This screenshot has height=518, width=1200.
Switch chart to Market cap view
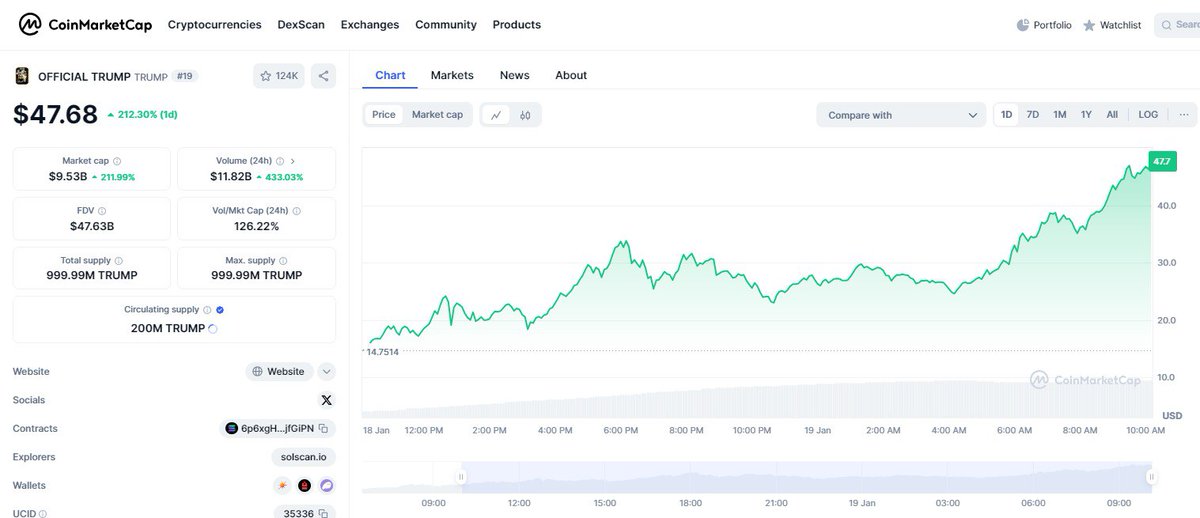437,115
